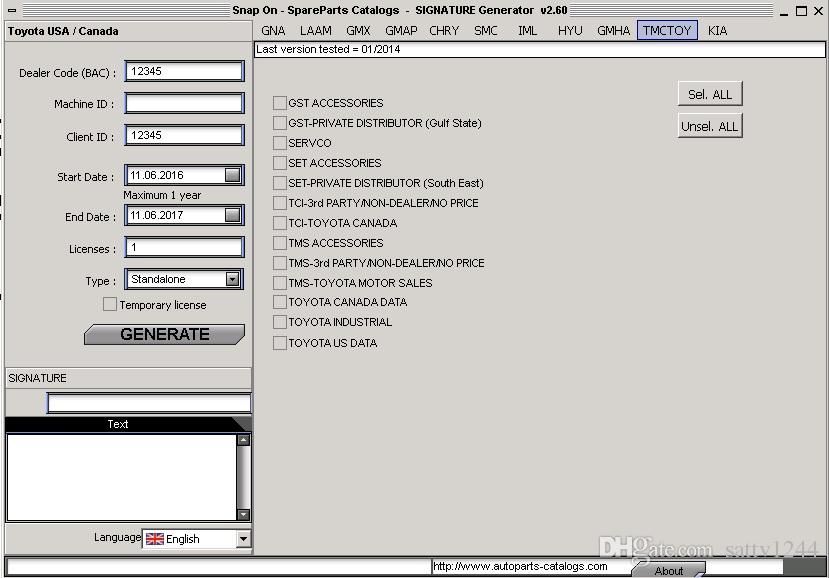This screenshot has width=829, height=578.
Task: Select the GMX tab
Action: 358,31
